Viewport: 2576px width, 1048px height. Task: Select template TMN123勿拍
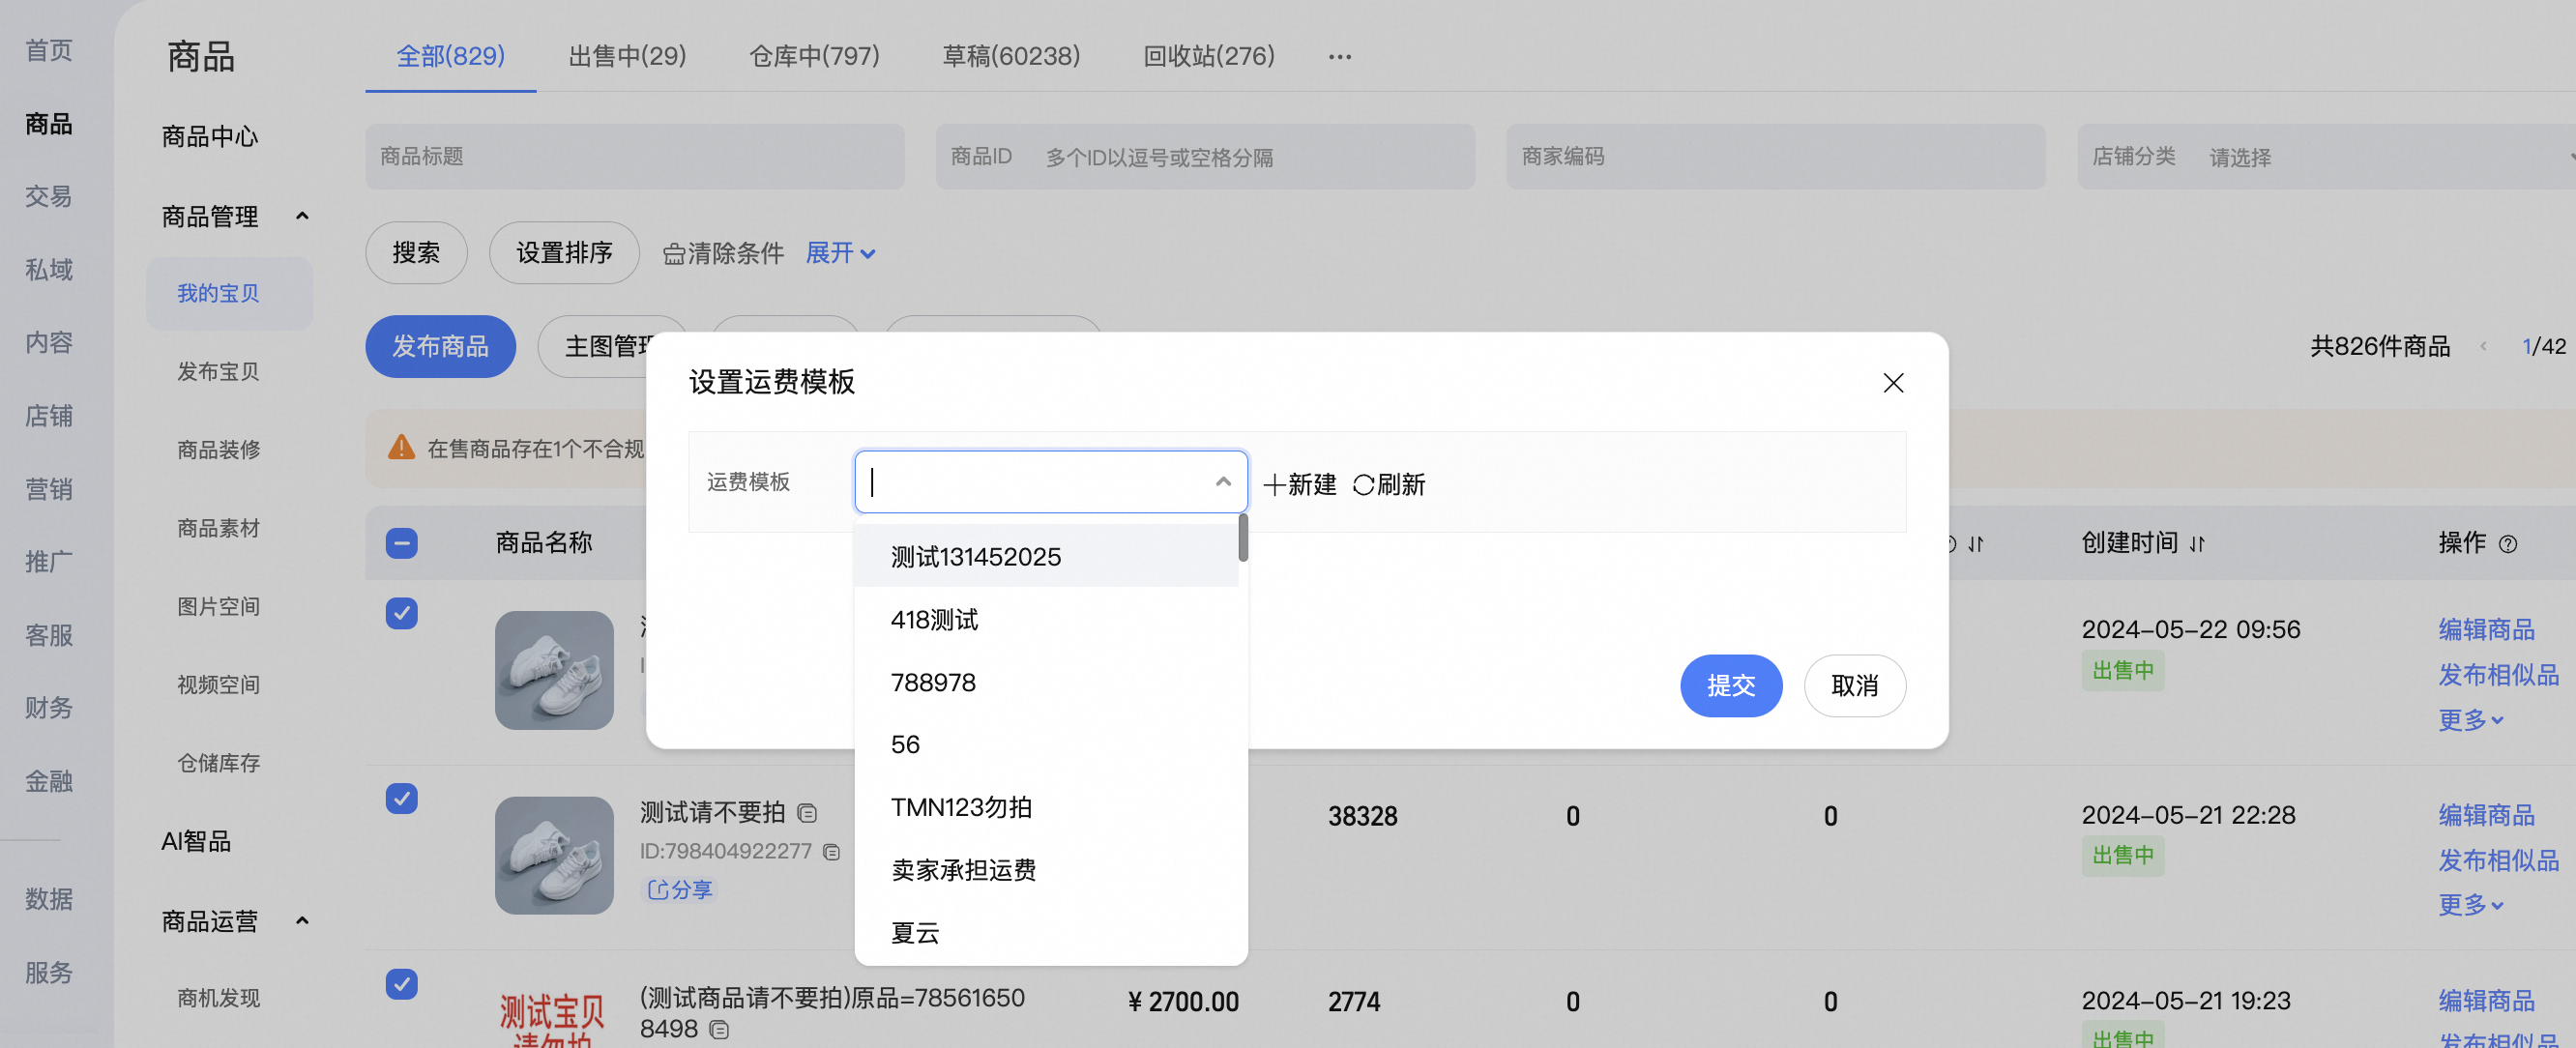tap(1046, 807)
